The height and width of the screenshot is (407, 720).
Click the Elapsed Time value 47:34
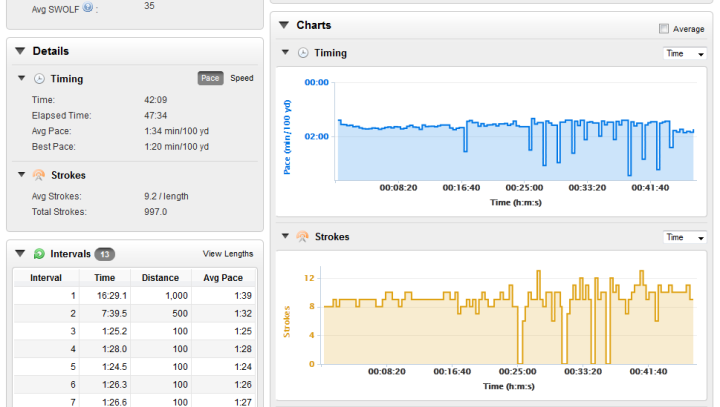coord(156,115)
